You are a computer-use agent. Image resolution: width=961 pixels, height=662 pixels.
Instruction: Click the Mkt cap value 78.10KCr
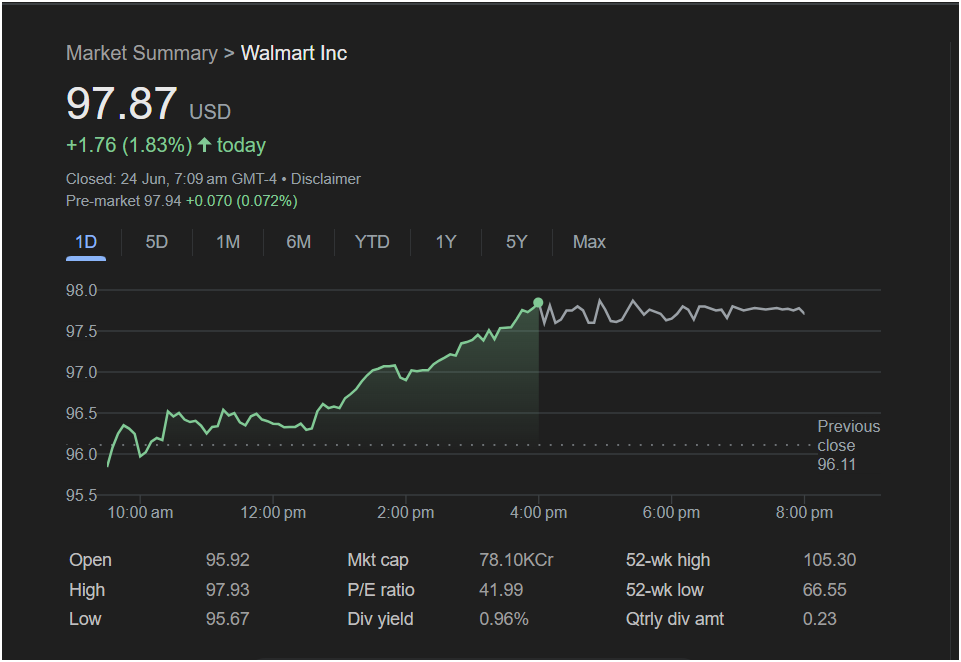click(516, 560)
